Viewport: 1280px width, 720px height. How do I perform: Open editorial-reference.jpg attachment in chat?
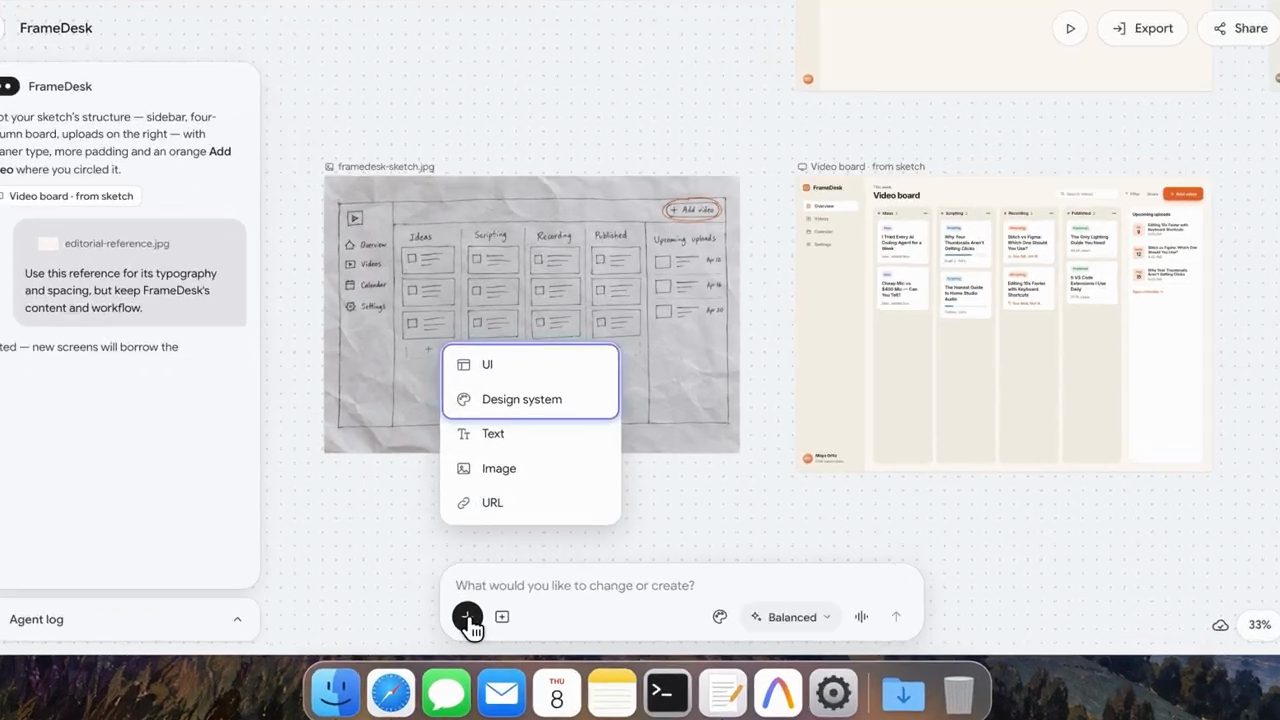[104, 243]
